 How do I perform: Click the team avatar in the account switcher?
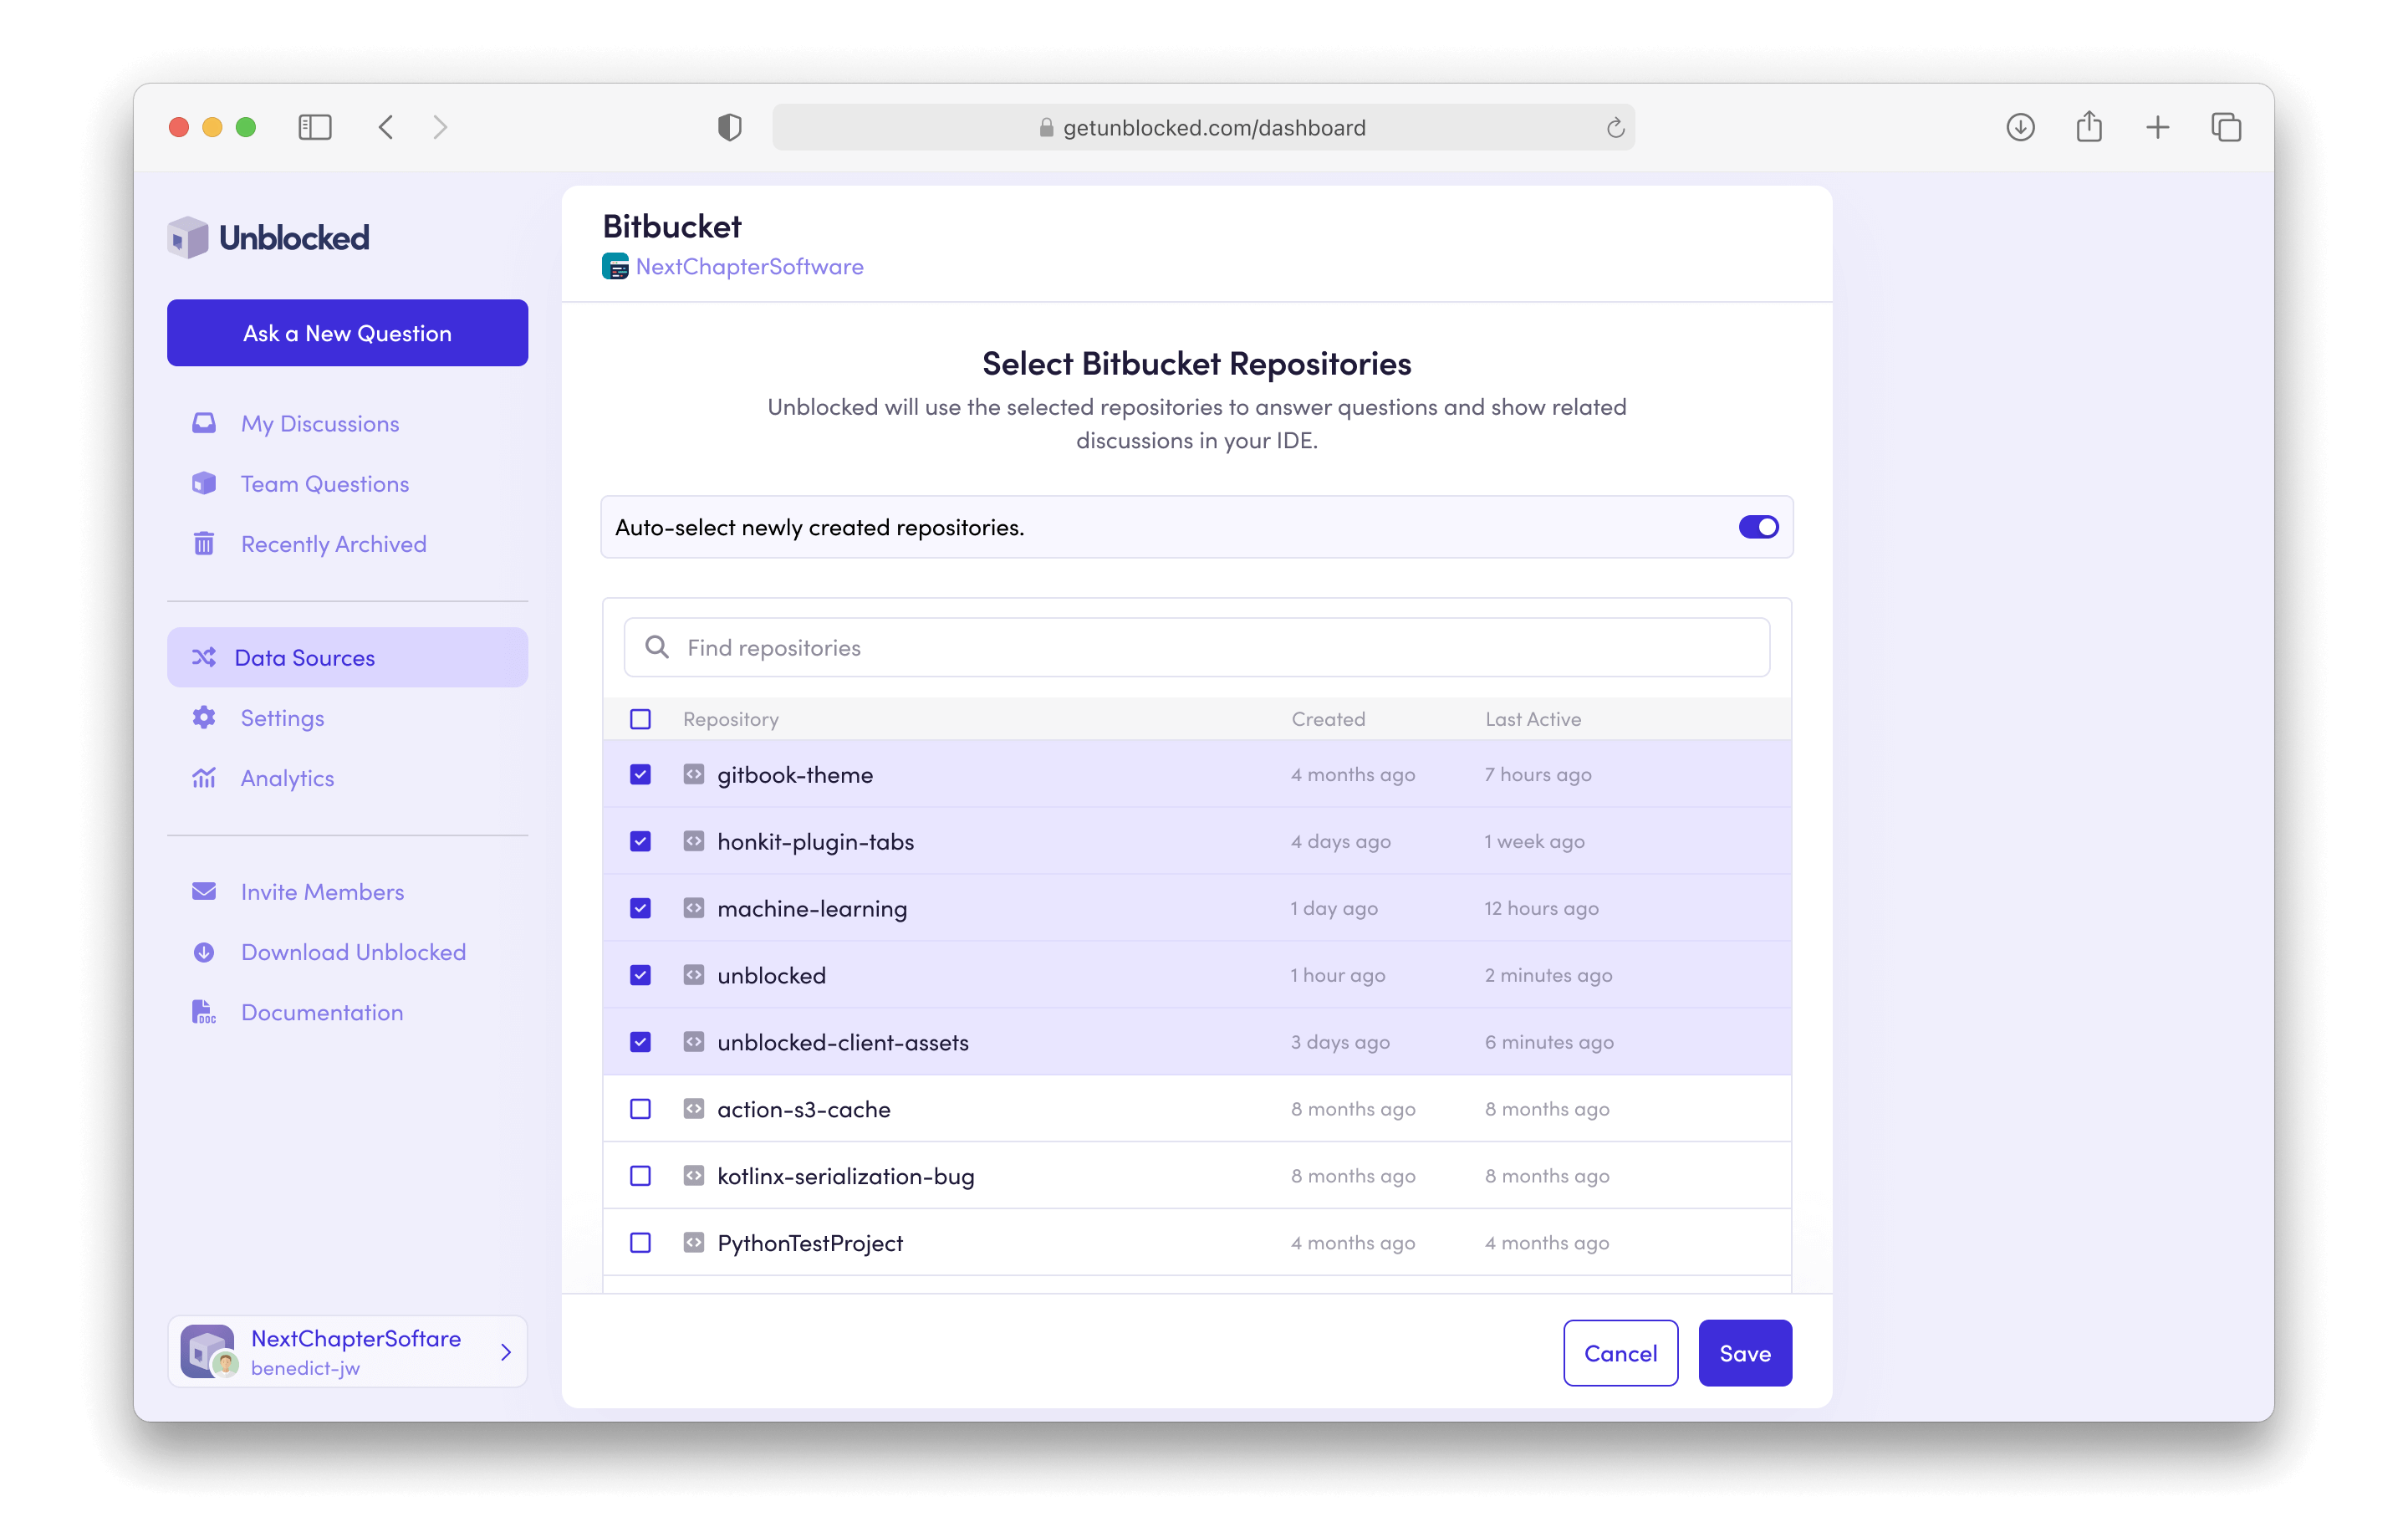[207, 1351]
